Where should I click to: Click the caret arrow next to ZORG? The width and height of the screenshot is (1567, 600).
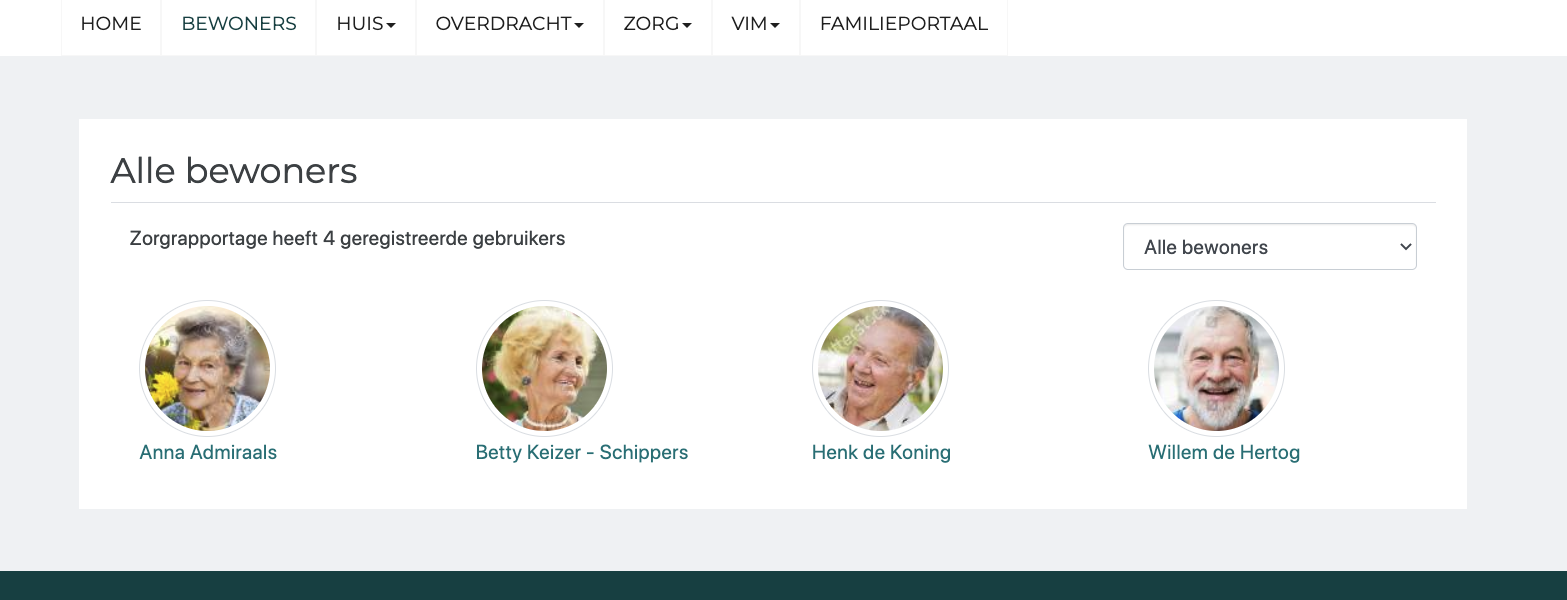coord(687,25)
